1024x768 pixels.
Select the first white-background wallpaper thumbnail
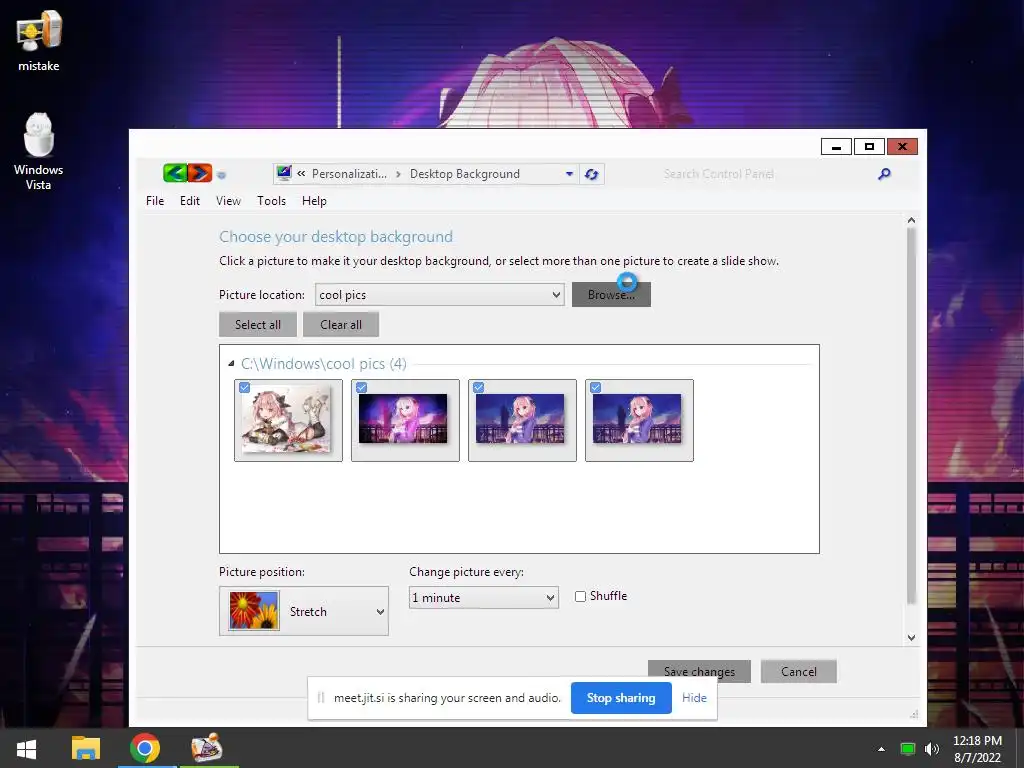(x=288, y=420)
